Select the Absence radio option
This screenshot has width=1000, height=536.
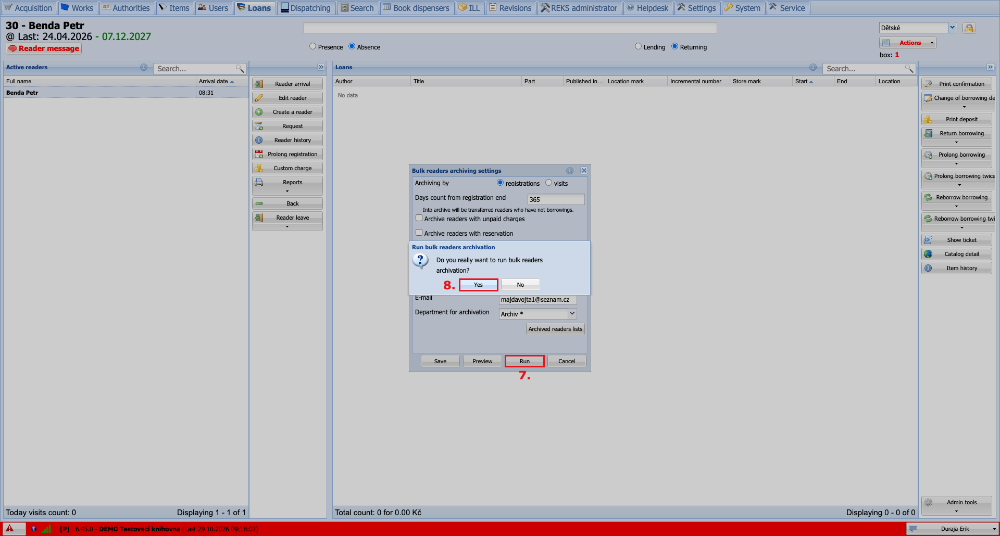352,47
